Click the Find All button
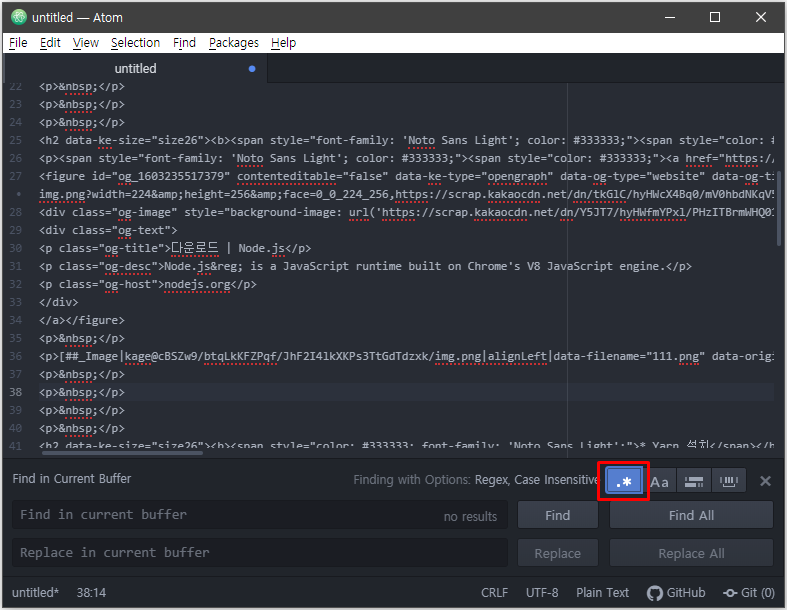787x610 pixels. (x=691, y=515)
